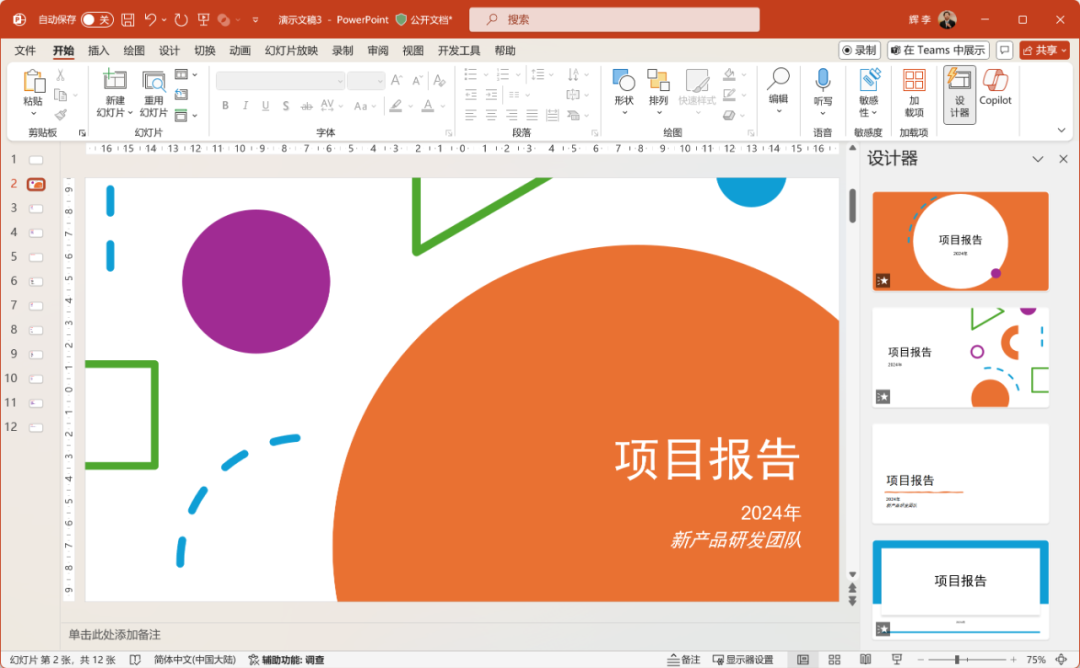The width and height of the screenshot is (1080, 668).
Task: Toggle Strikethrough formatting
Action: coord(307,105)
